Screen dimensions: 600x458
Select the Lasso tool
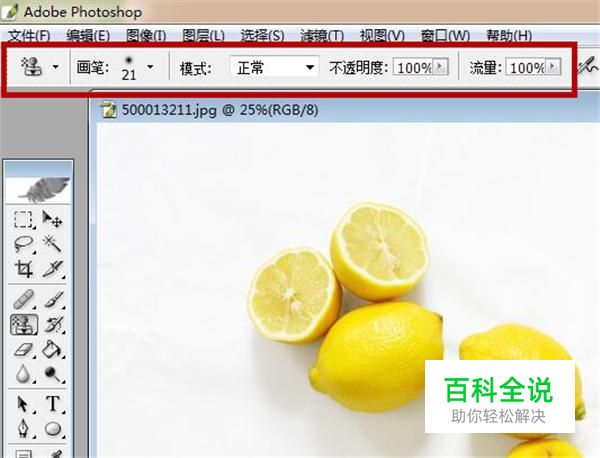(x=23, y=244)
